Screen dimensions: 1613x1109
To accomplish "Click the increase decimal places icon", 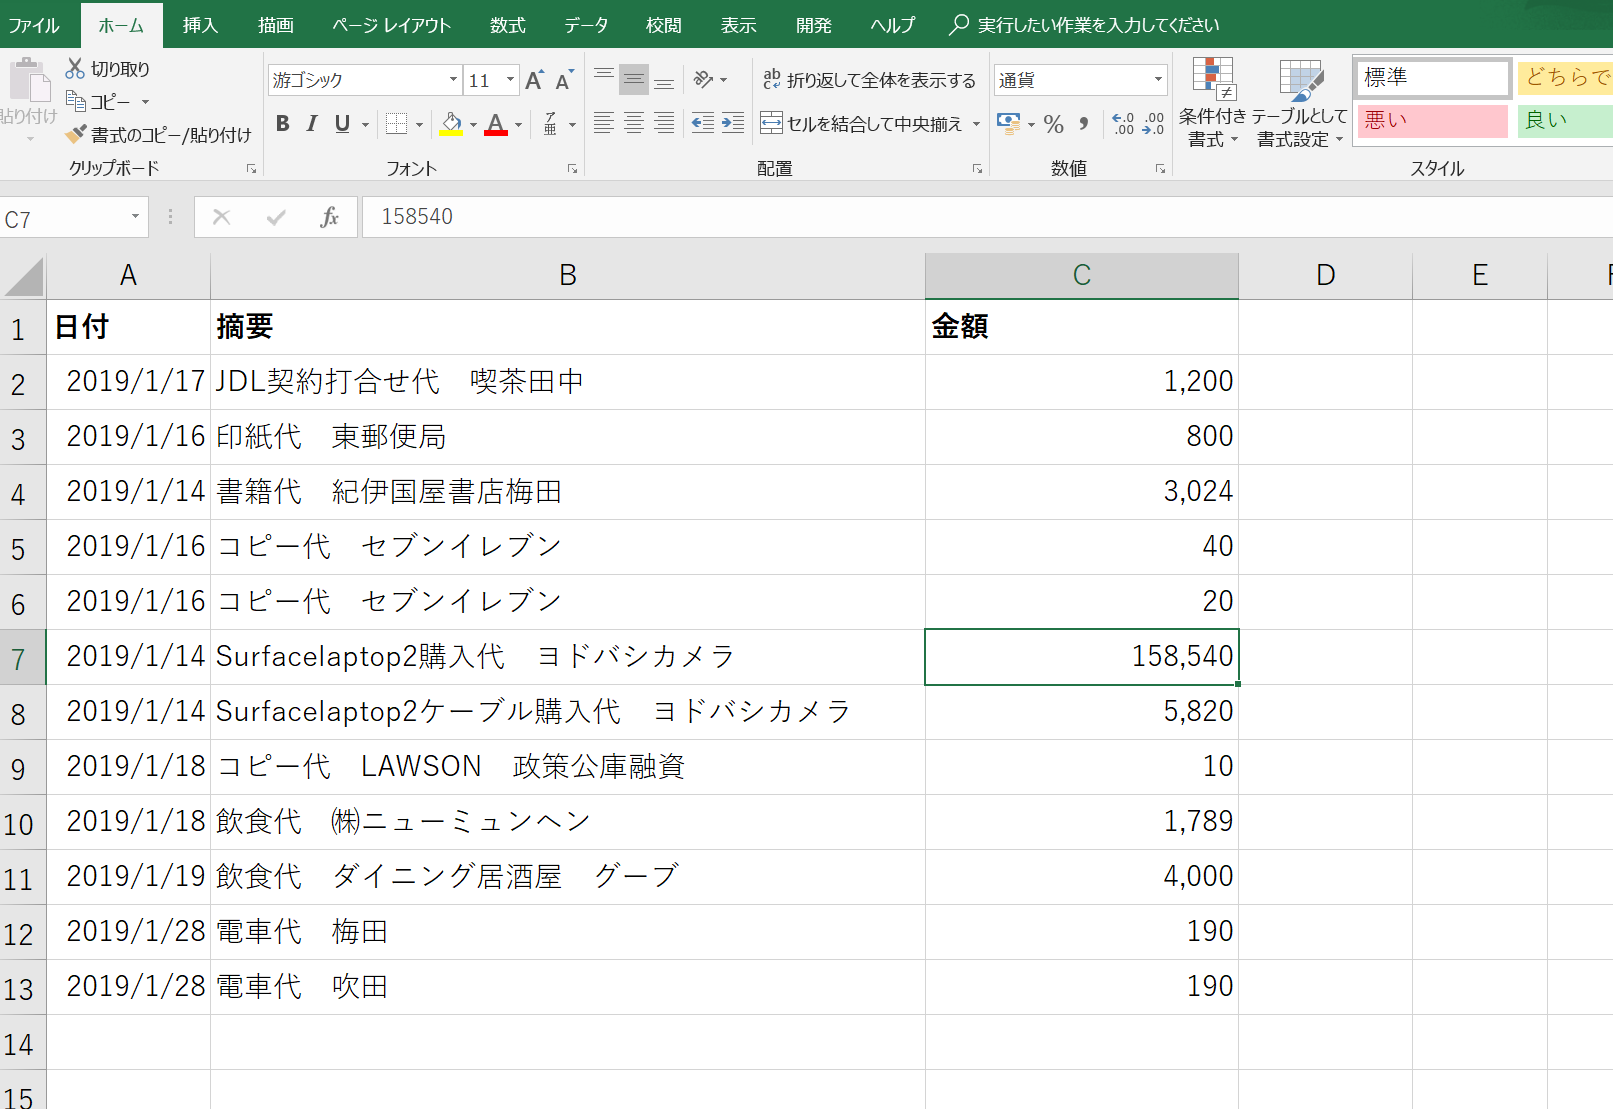I will point(1123,124).
